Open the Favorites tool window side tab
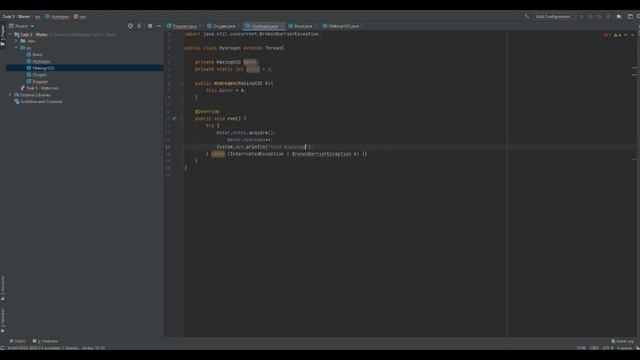640x360 pixels. pyautogui.click(x=3, y=320)
